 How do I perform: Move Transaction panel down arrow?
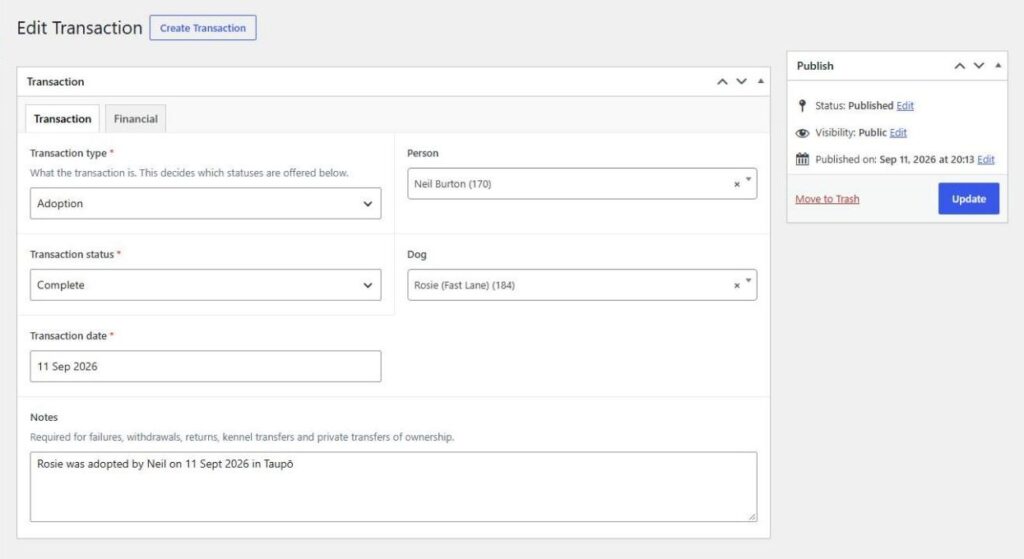click(x=741, y=82)
